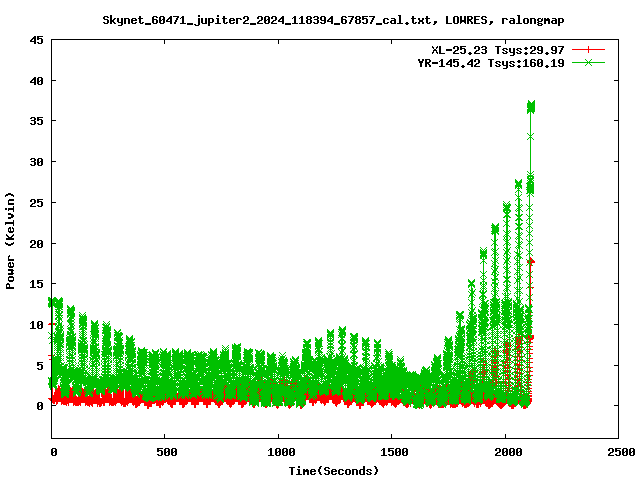
Task: Click the red data peak near 18 Kelvin
Action: point(531,262)
